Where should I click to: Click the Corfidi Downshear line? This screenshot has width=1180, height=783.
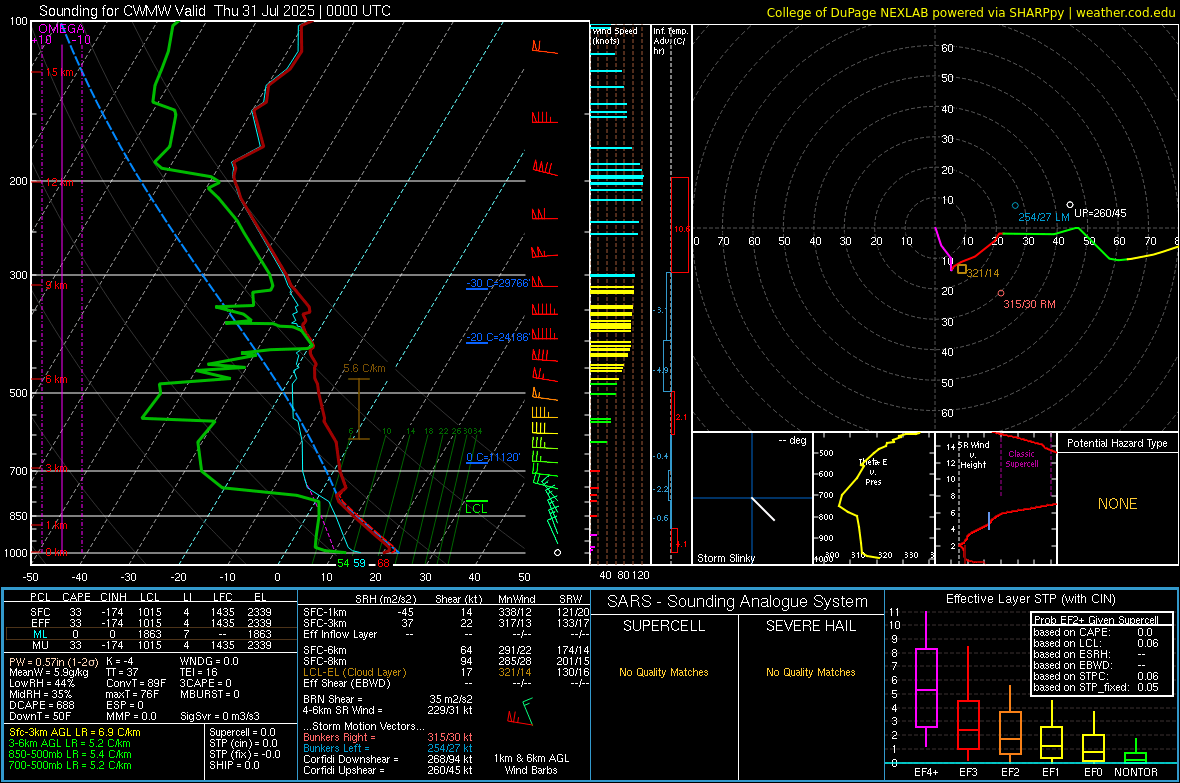pyautogui.click(x=388, y=759)
